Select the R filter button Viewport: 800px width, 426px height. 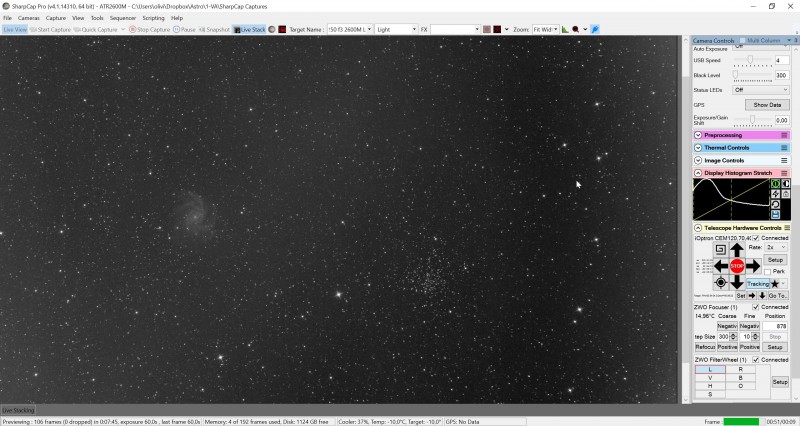pos(740,369)
